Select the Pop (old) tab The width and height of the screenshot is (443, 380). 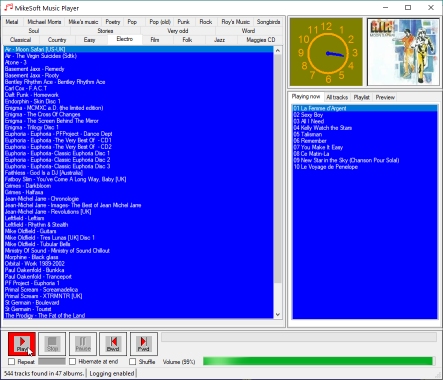click(x=160, y=22)
